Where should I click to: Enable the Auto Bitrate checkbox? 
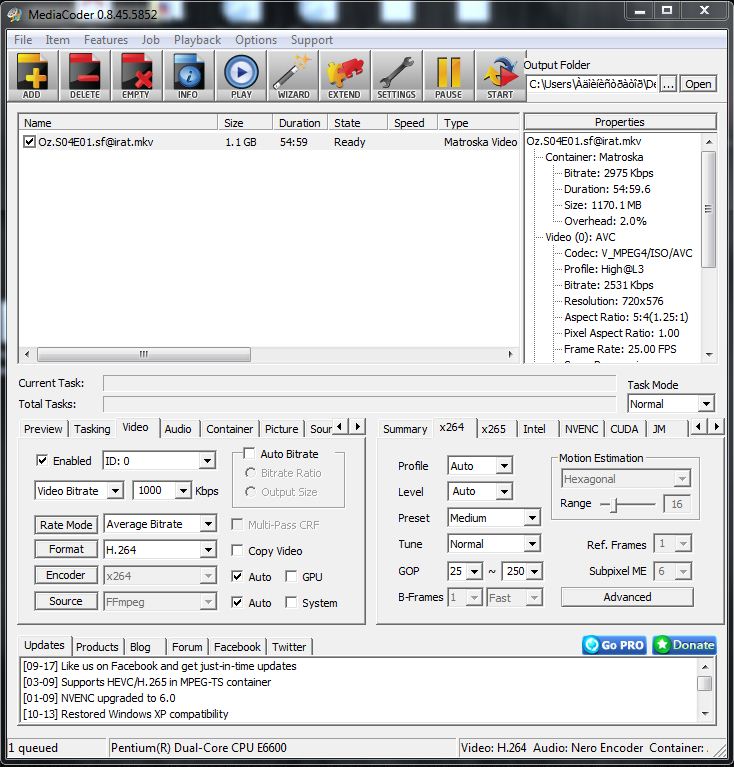[x=249, y=453]
